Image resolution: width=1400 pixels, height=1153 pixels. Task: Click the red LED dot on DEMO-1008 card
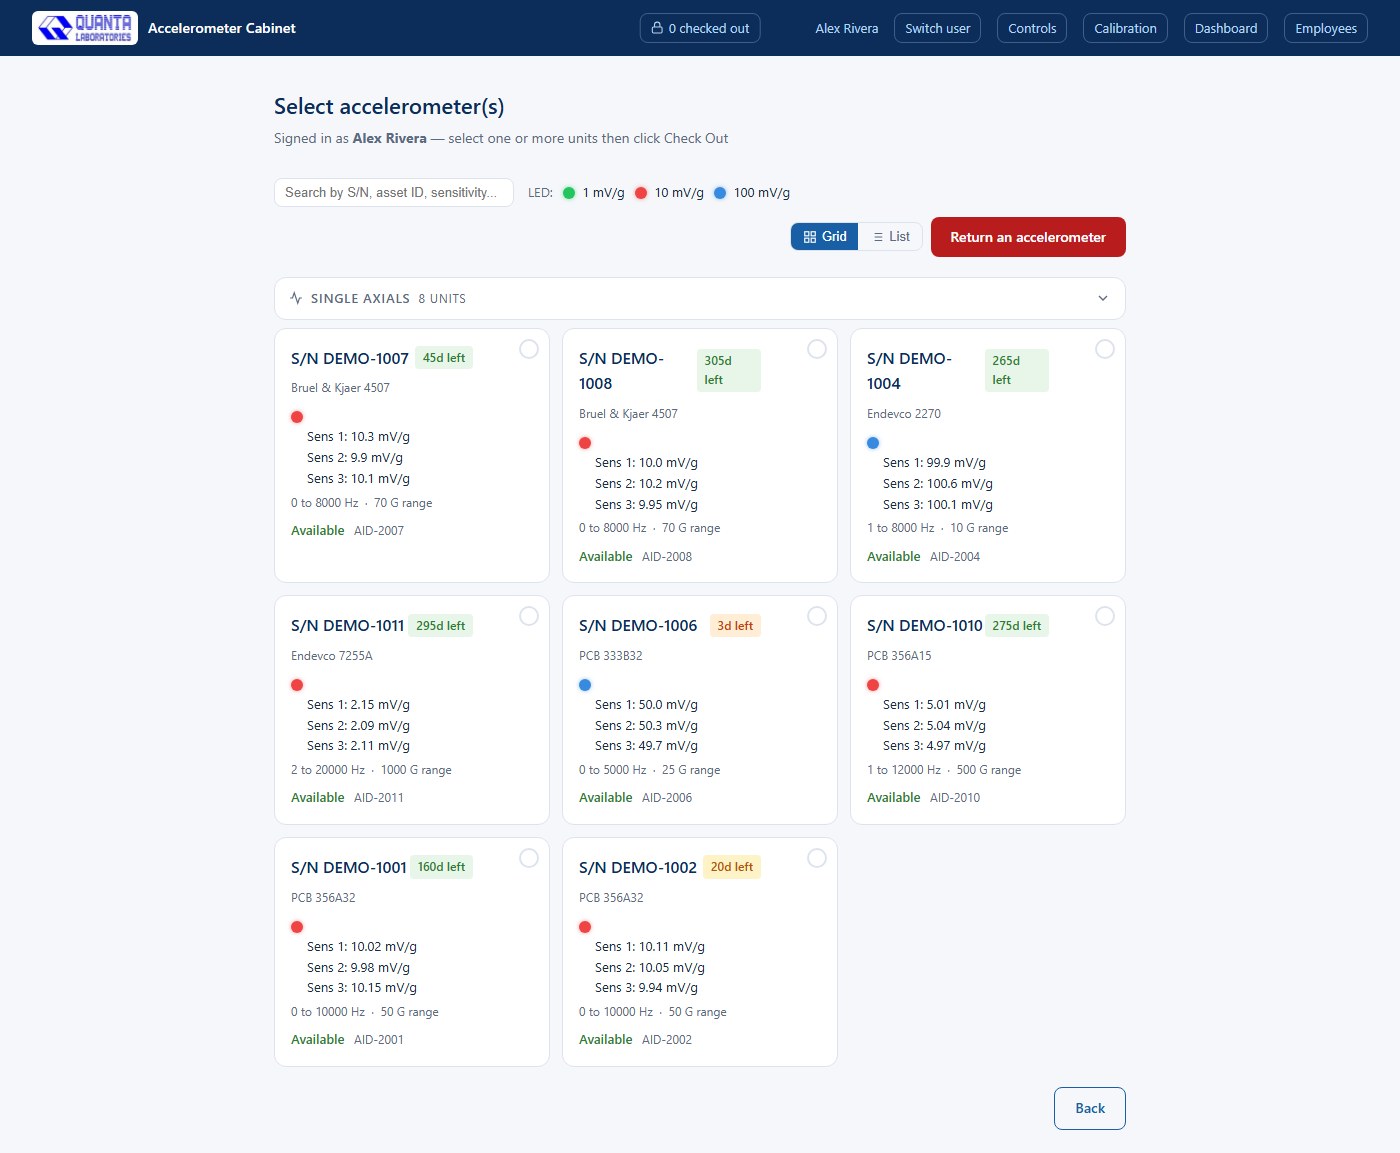pos(585,443)
